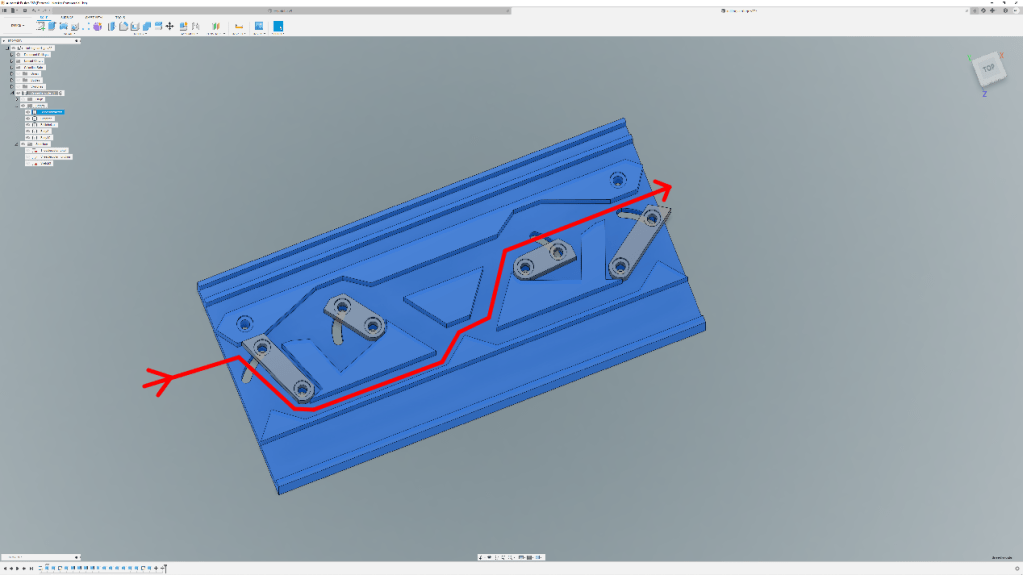The image size is (1023, 575).
Task: Click the timeline end marker
Action: 165,568
